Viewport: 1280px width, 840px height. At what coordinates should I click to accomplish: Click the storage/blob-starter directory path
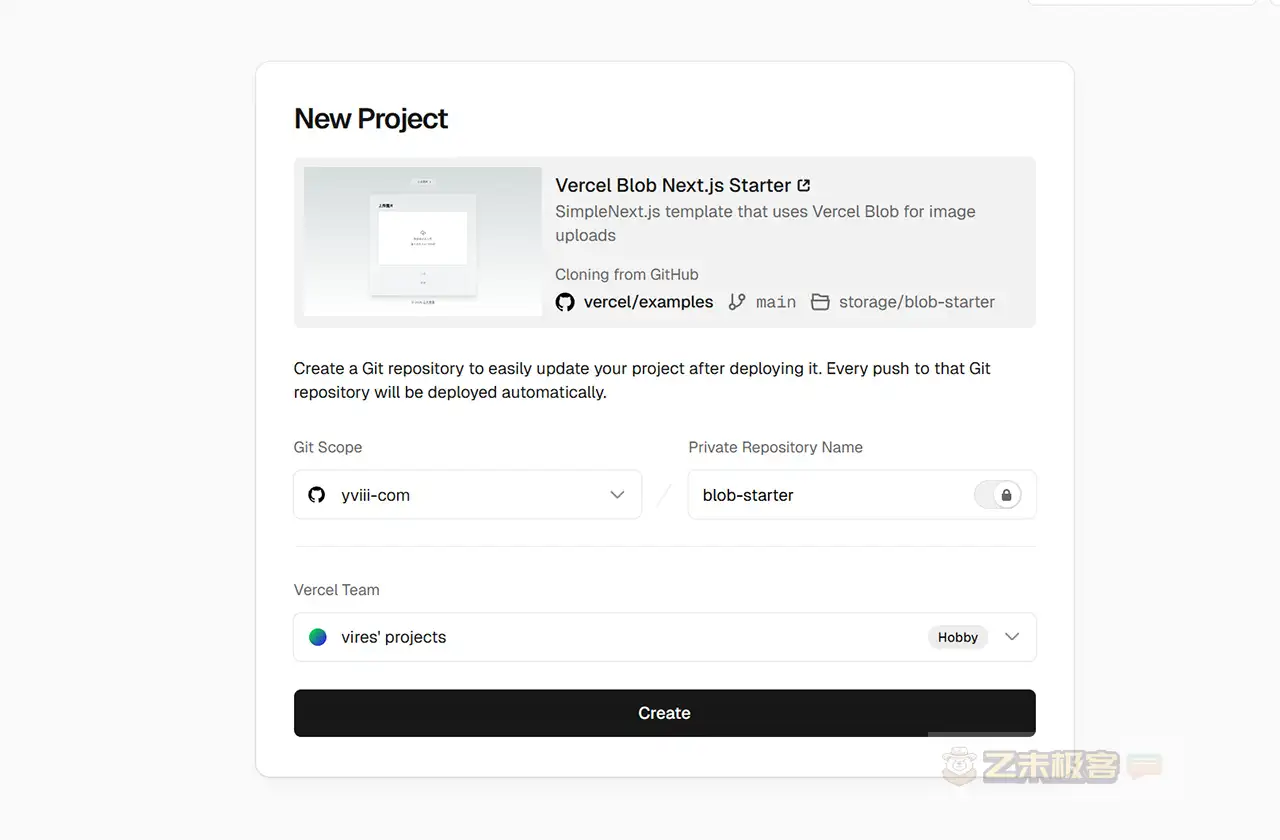point(916,302)
